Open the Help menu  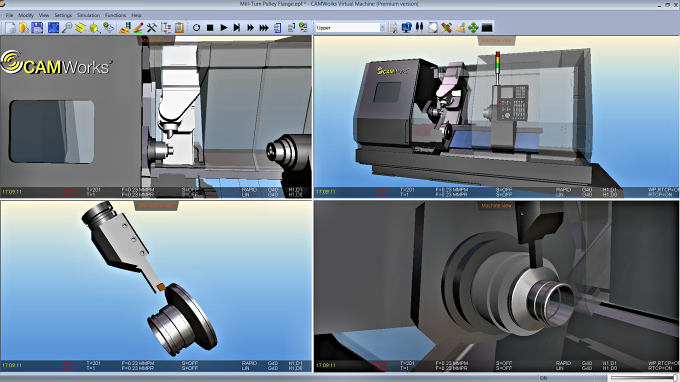point(136,15)
